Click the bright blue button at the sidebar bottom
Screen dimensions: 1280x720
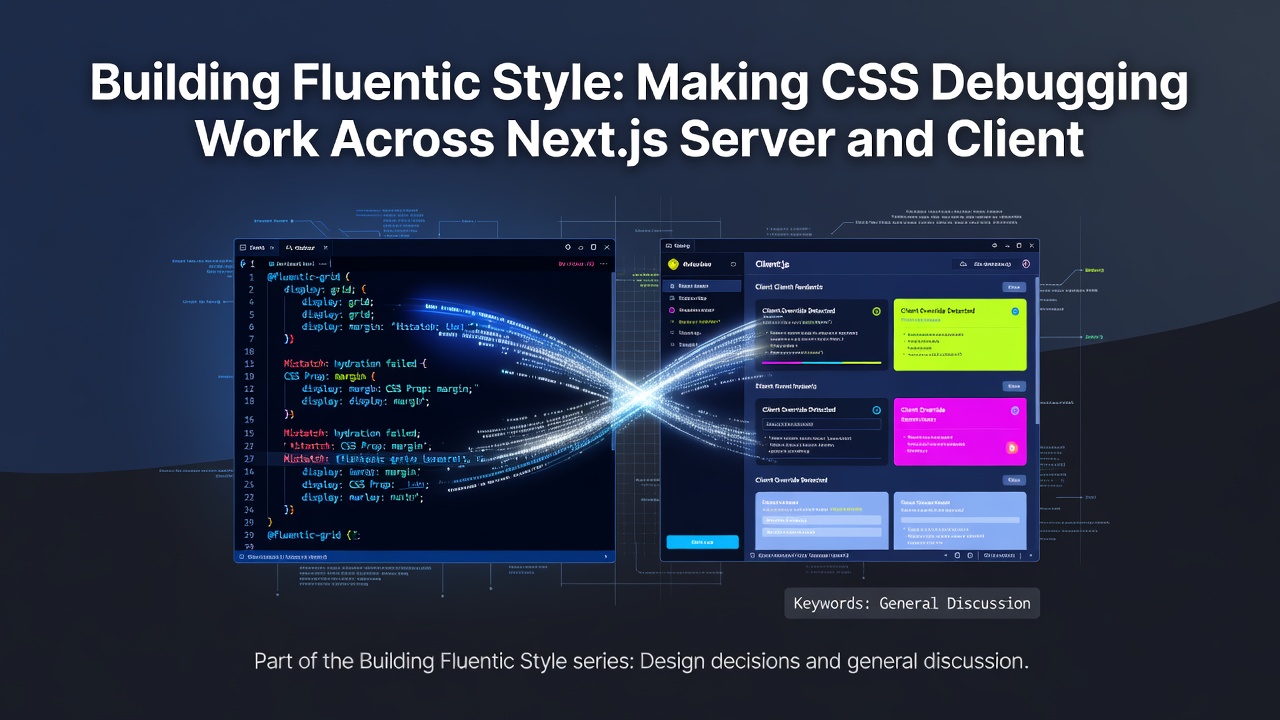(x=702, y=542)
